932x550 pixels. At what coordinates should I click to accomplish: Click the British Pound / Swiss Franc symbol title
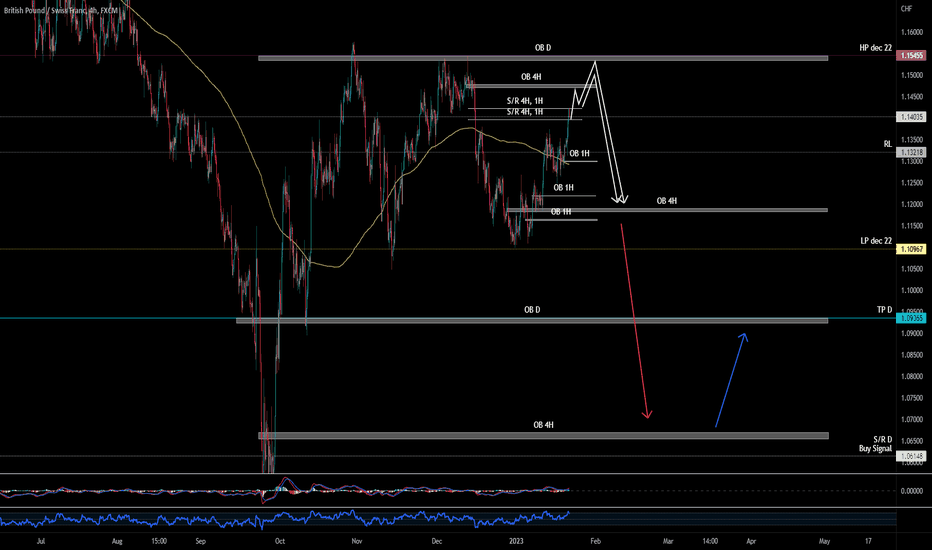tap(61, 10)
